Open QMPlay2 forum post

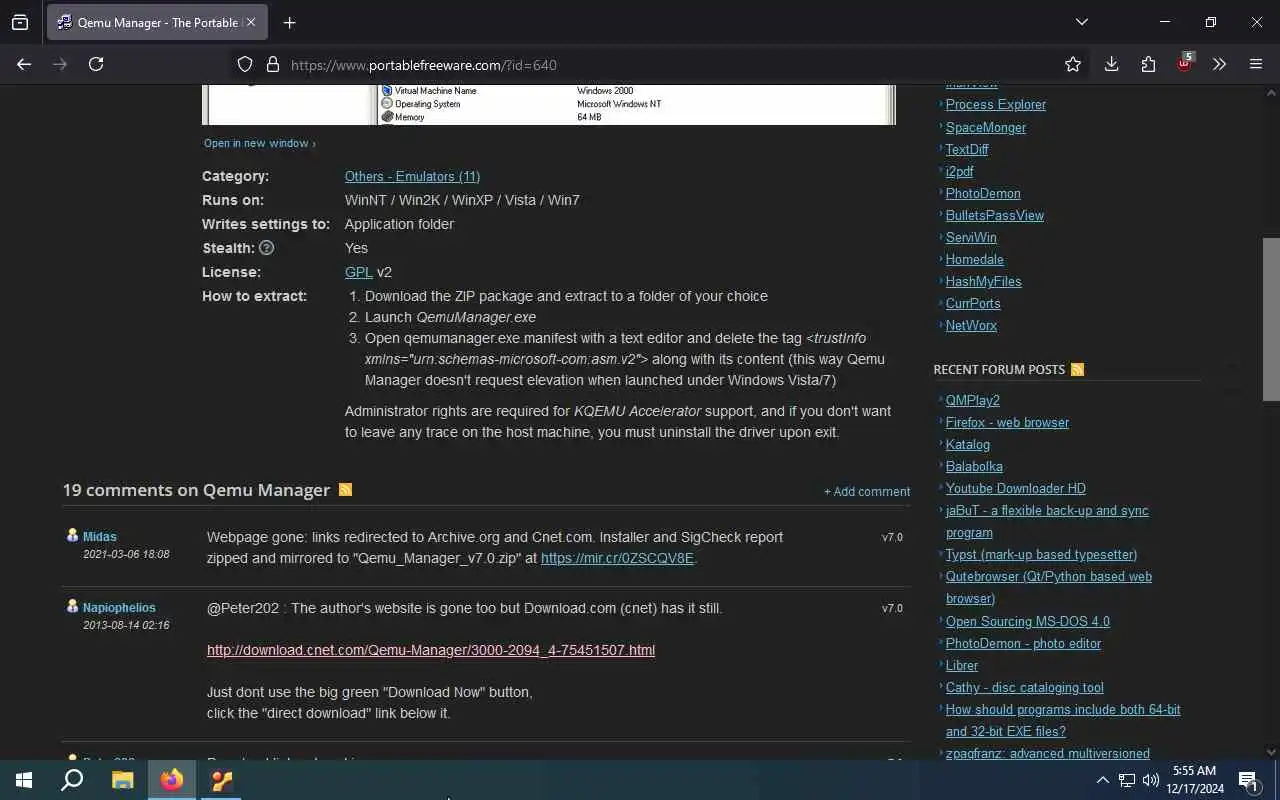click(x=973, y=400)
